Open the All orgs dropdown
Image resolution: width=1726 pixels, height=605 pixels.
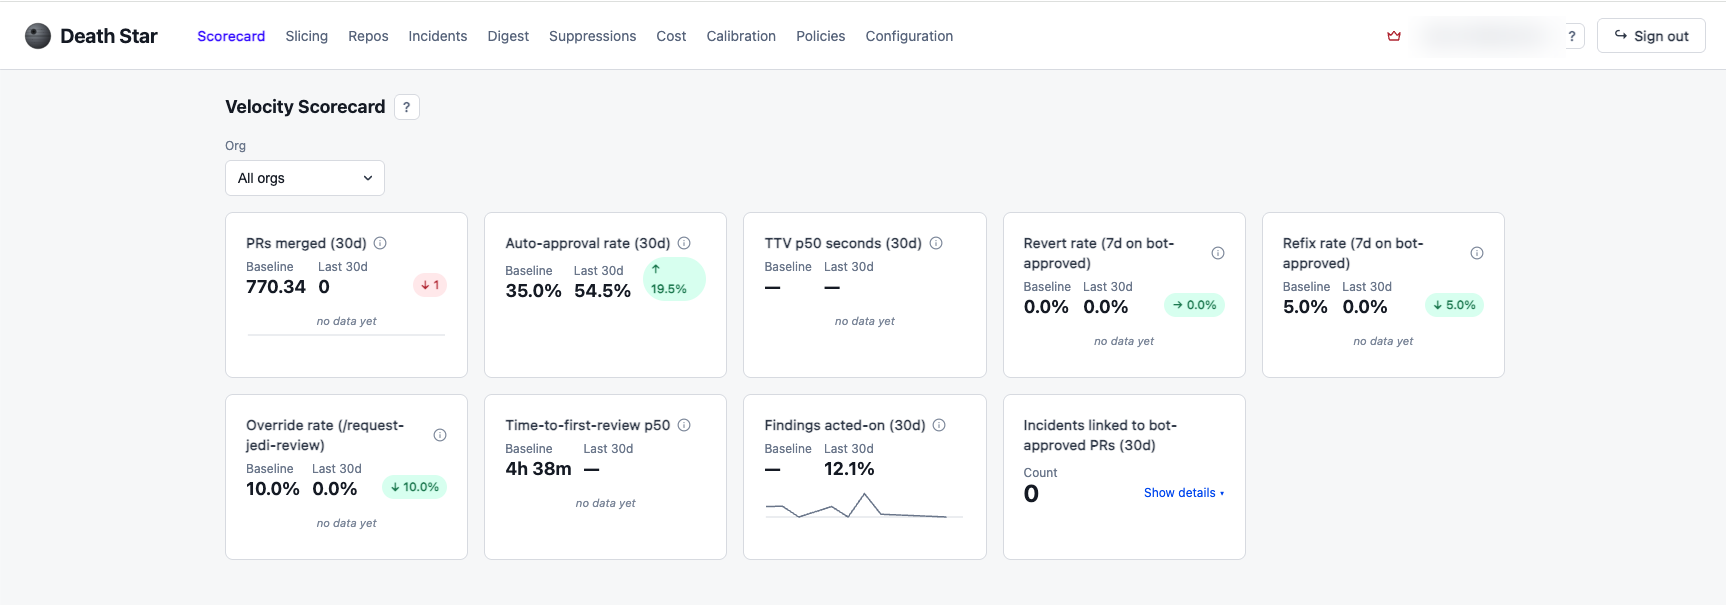pyautogui.click(x=305, y=178)
